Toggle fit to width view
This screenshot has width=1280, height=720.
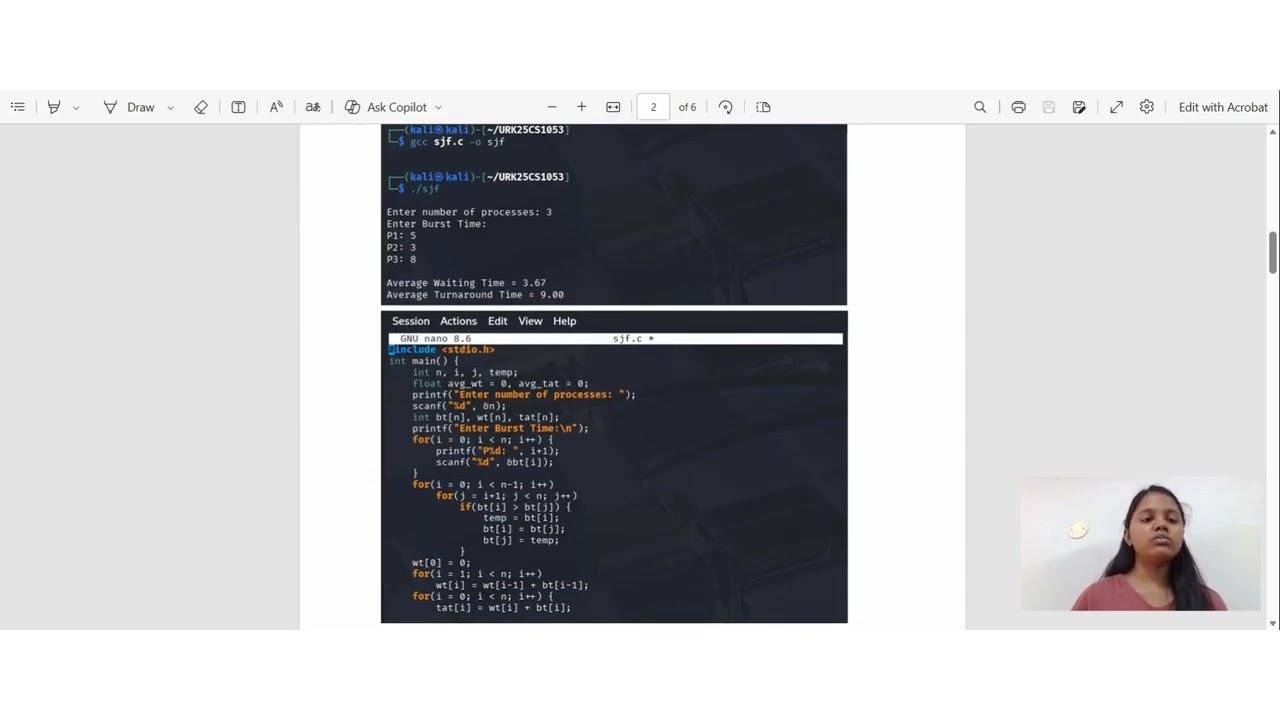tap(613, 107)
